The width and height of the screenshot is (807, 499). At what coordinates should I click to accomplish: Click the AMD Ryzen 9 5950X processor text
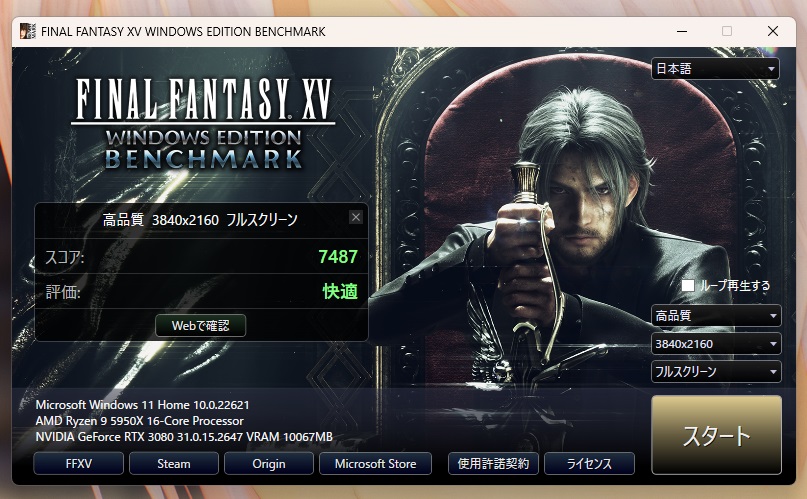coord(139,421)
